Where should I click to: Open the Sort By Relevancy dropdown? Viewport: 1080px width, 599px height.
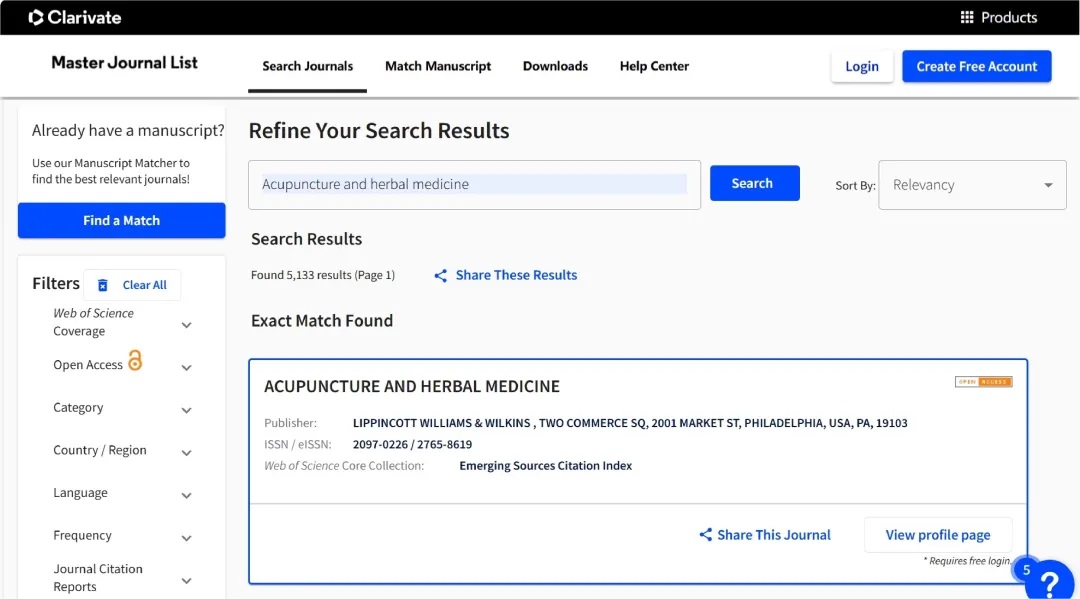[972, 185]
